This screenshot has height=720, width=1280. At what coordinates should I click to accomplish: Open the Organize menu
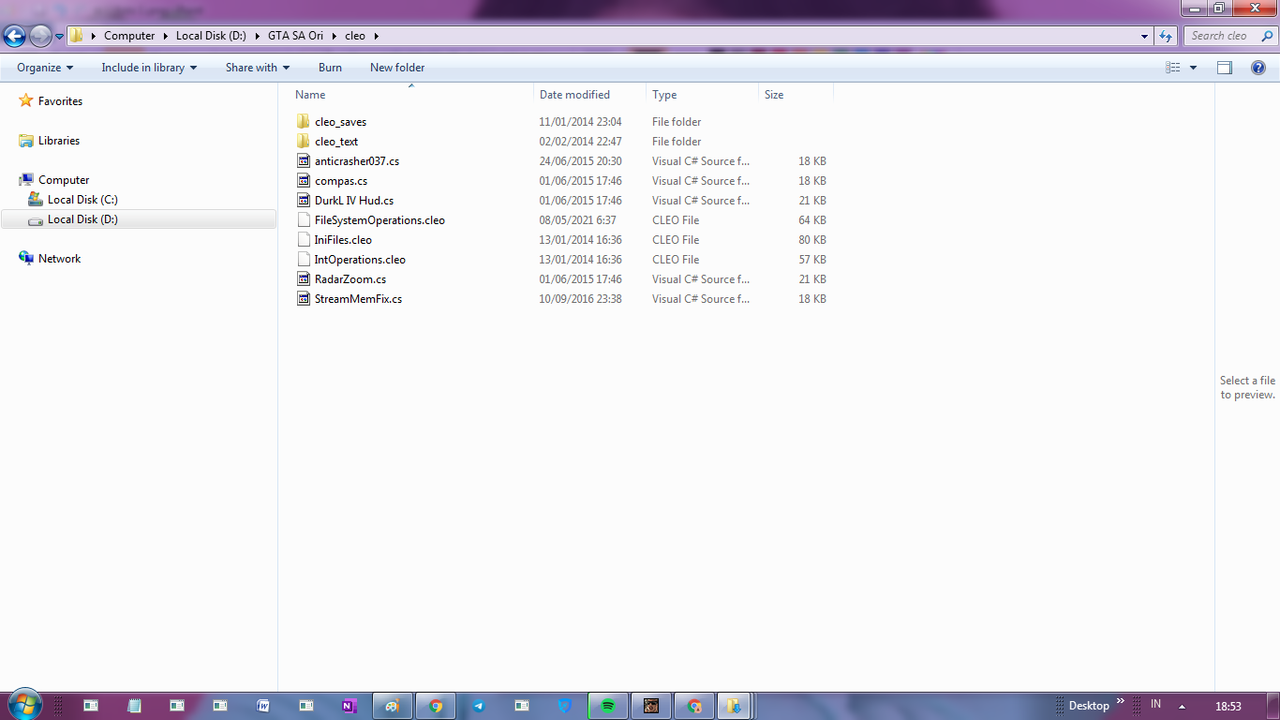[45, 68]
